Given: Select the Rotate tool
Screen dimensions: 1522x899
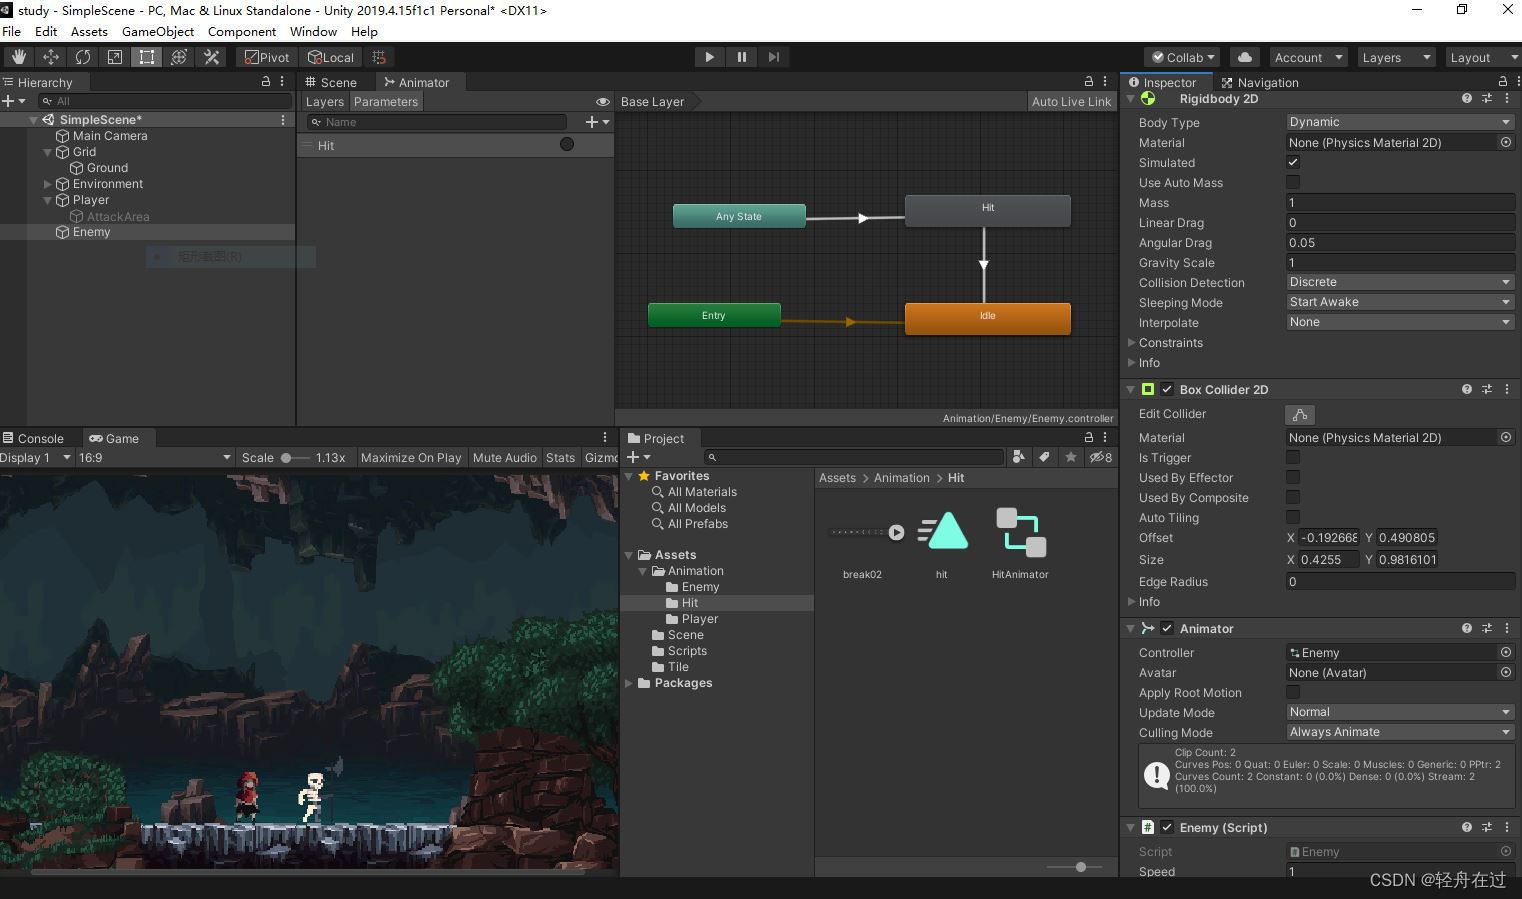Looking at the screenshot, I should tap(82, 57).
